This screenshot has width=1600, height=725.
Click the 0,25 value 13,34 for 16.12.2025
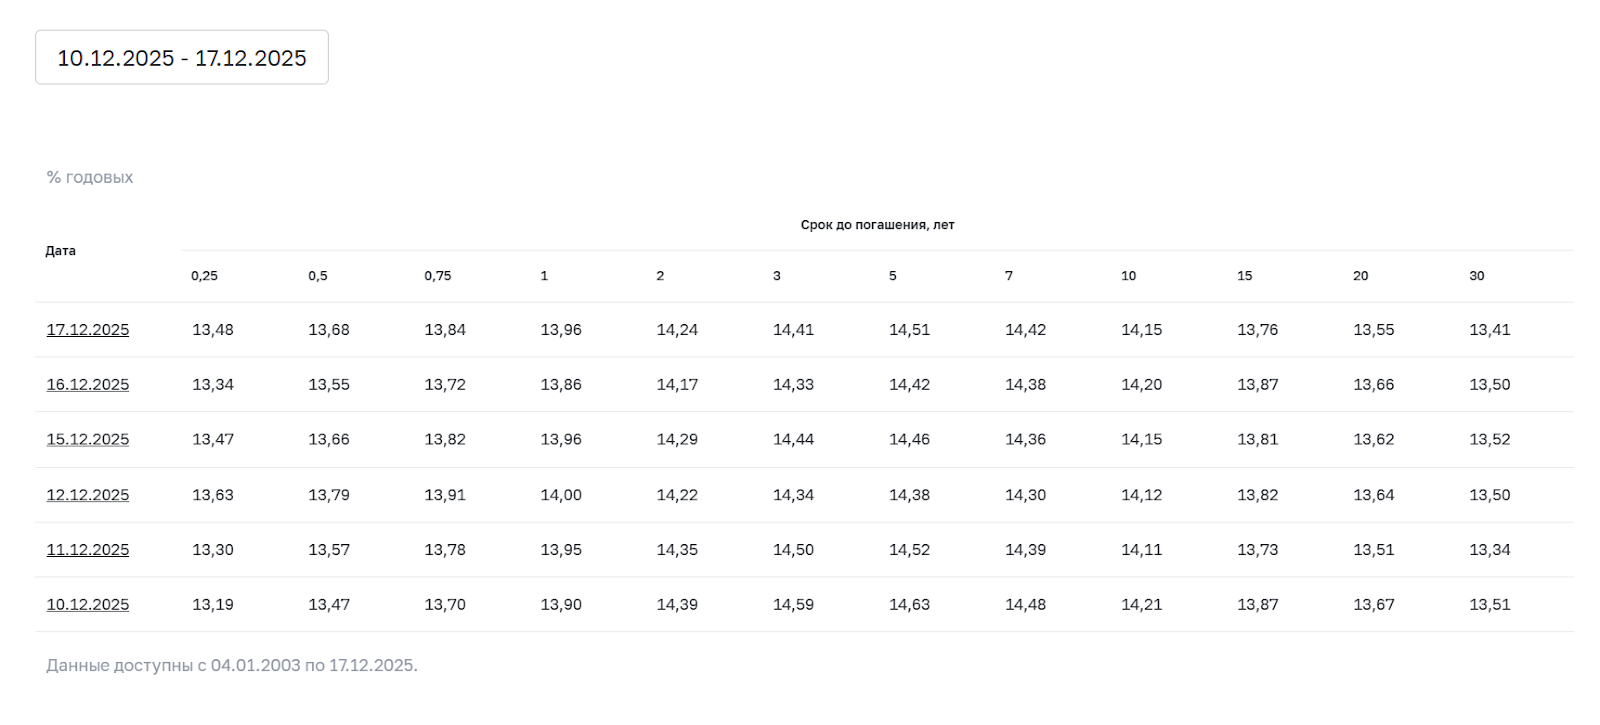click(213, 385)
